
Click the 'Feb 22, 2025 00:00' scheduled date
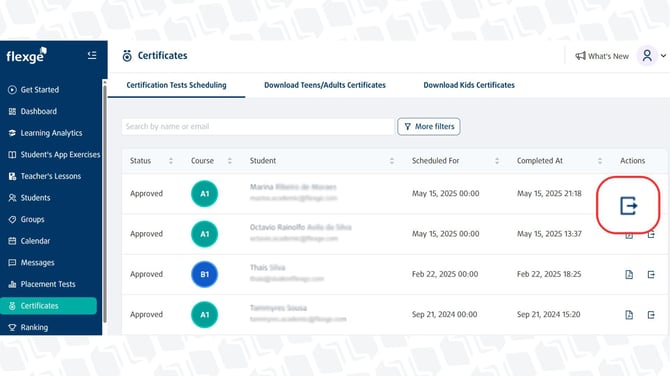[x=445, y=274]
